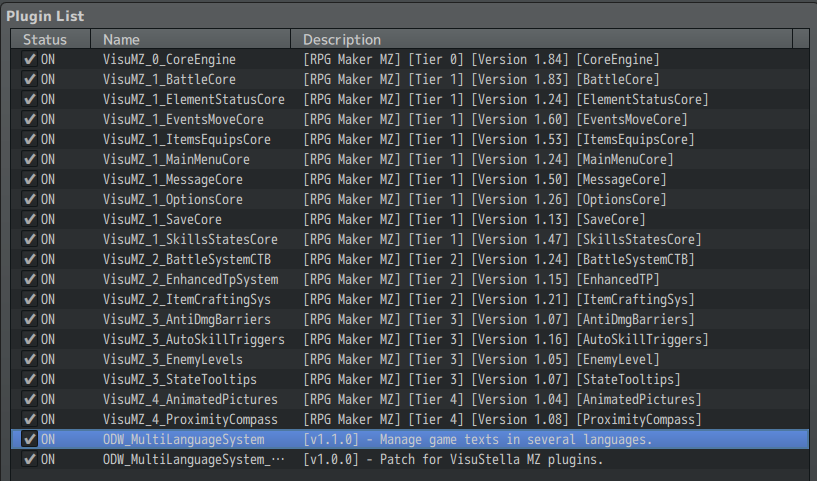Uncheck the VisuMZ_1_SkillsStatesCore checkbox
Viewport: 817px width, 481px height.
(x=30, y=239)
